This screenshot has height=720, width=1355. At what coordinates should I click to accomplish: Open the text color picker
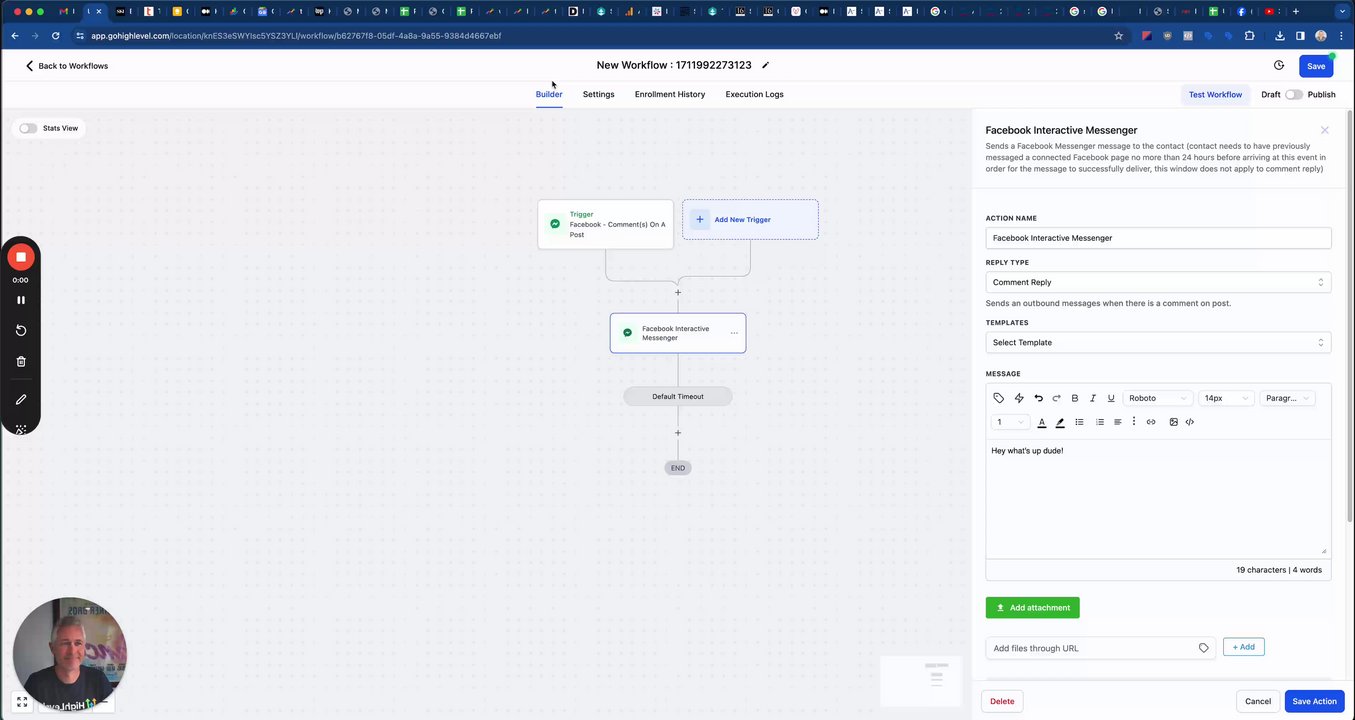point(1041,422)
